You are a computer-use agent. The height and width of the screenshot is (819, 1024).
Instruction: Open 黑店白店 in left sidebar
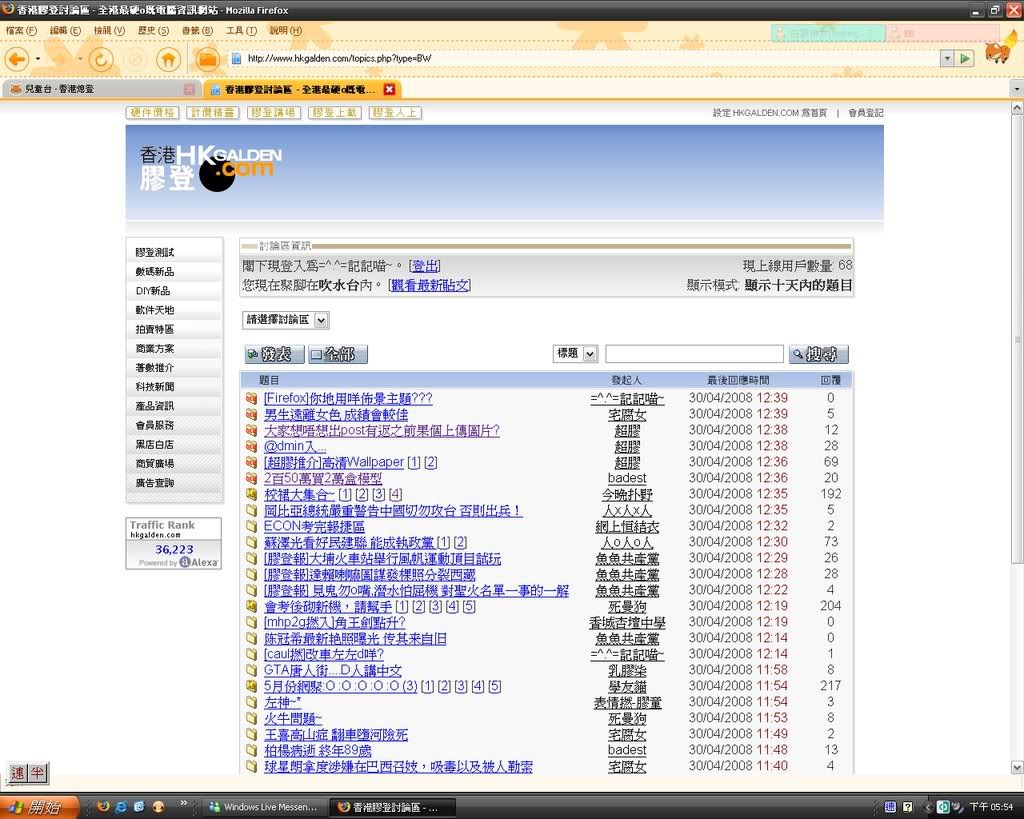point(155,444)
